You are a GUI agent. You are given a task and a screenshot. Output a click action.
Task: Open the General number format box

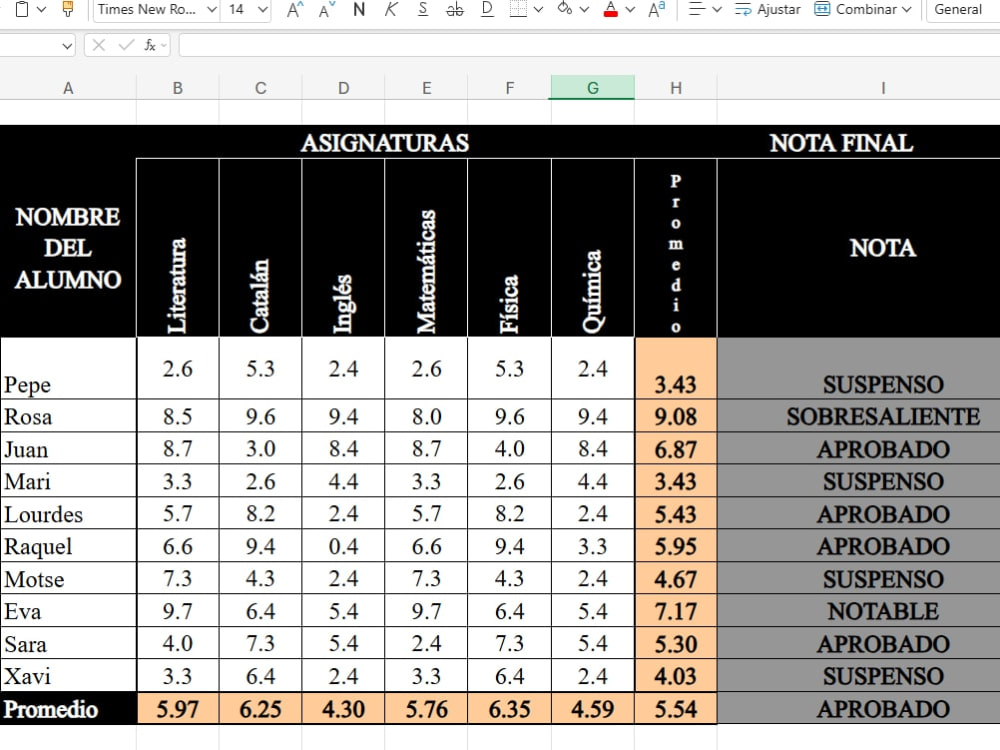coord(963,10)
